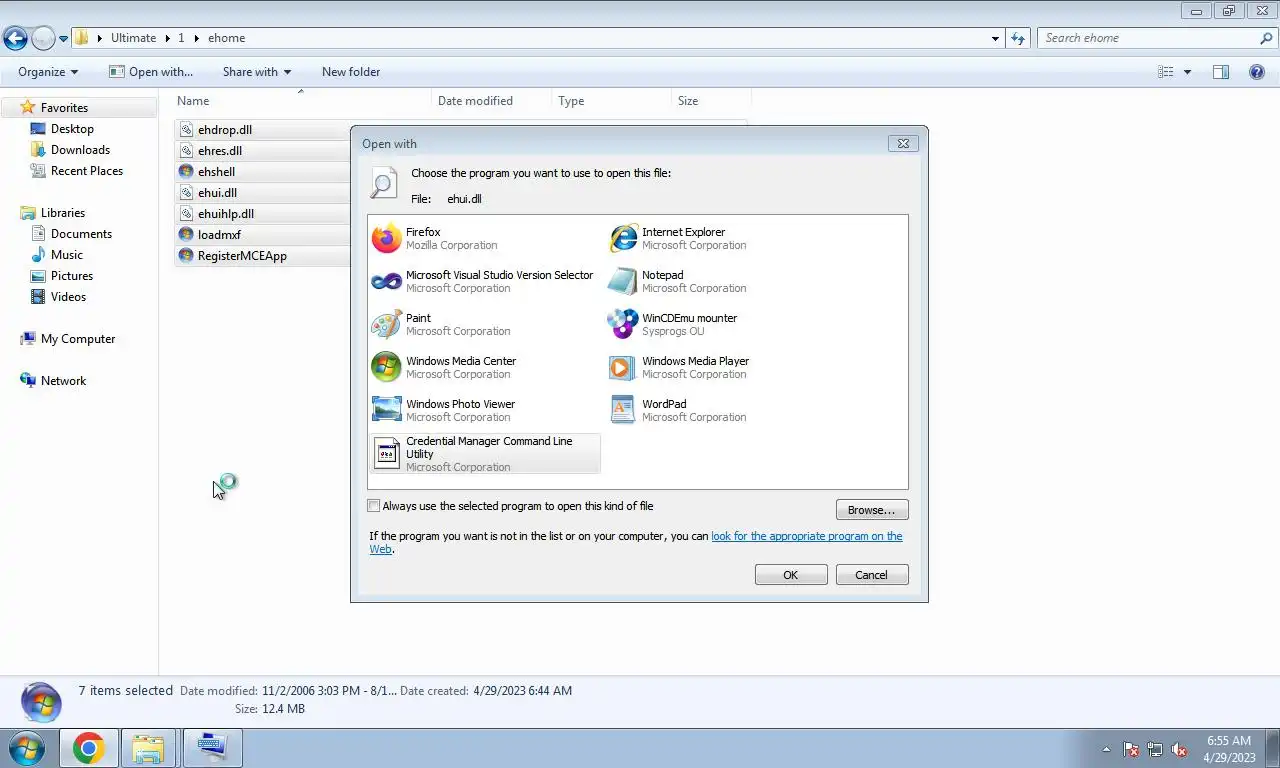Open Libraries in navigation pane
1280x768 pixels.
pos(62,213)
